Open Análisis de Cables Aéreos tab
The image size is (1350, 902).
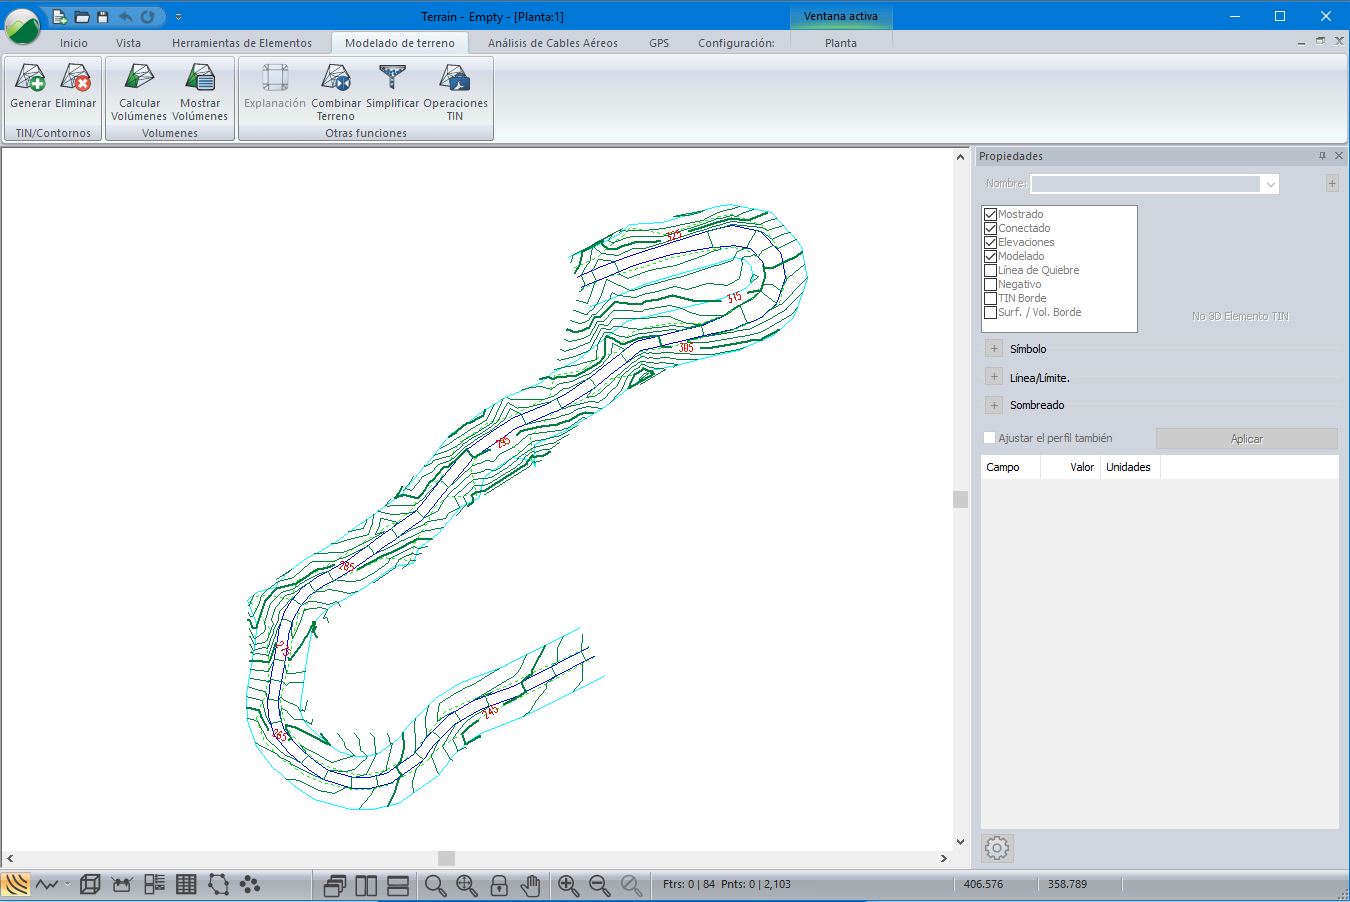click(552, 43)
